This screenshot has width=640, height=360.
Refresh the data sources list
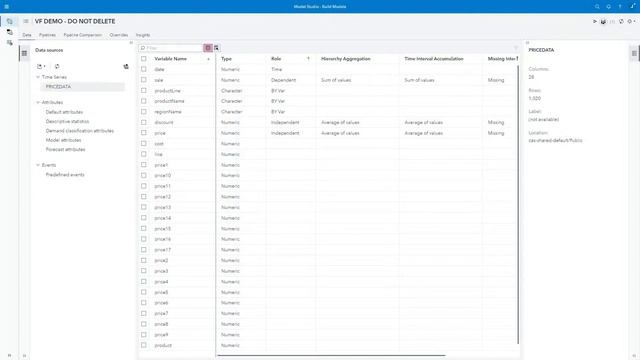tap(57, 66)
